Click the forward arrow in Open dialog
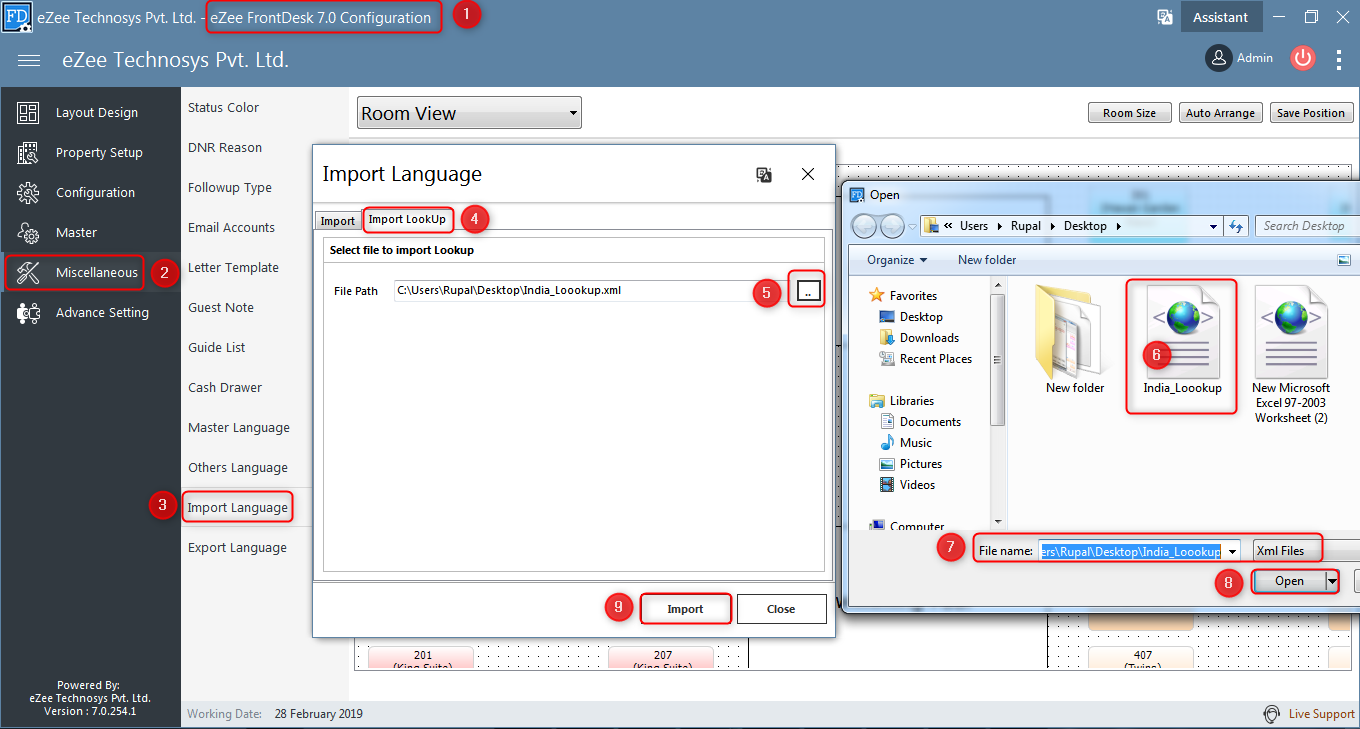Viewport: 1360px width, 729px height. point(892,226)
